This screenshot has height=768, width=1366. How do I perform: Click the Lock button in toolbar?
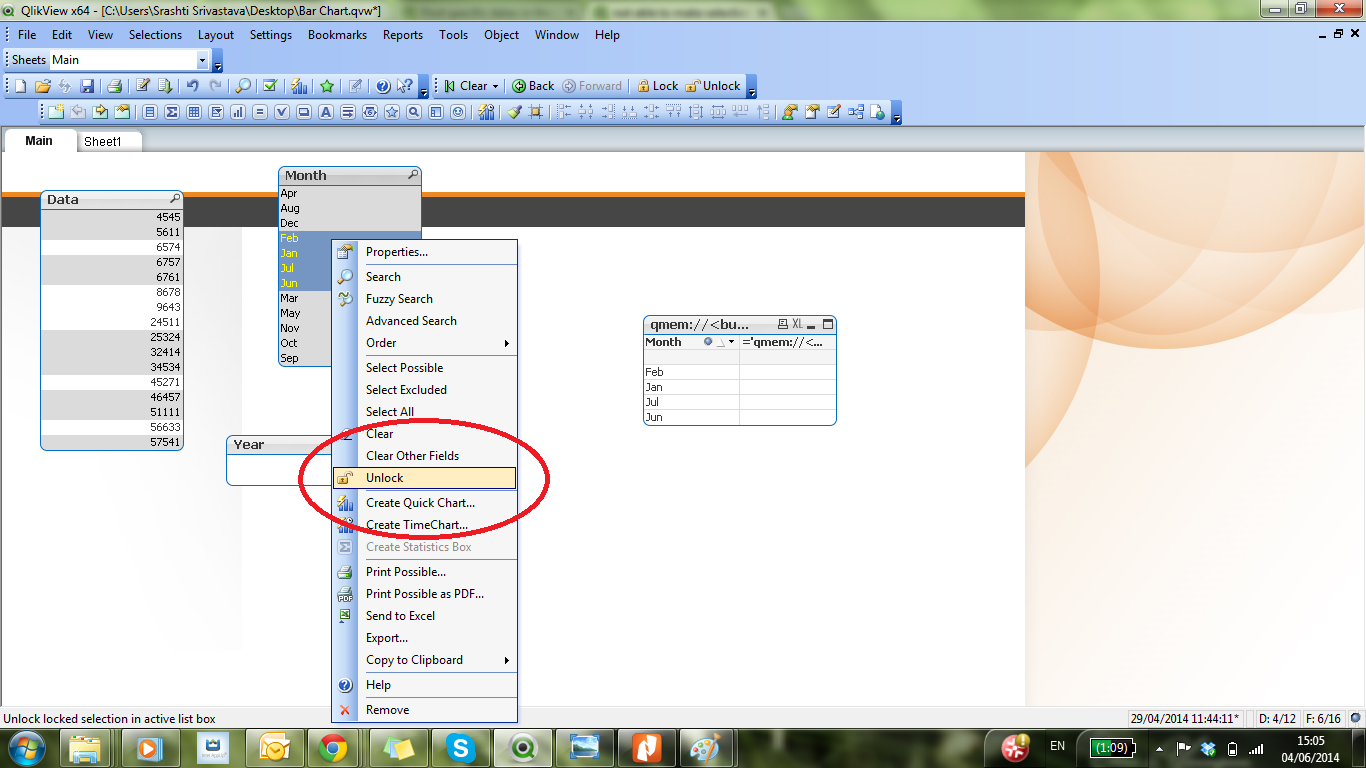point(658,86)
